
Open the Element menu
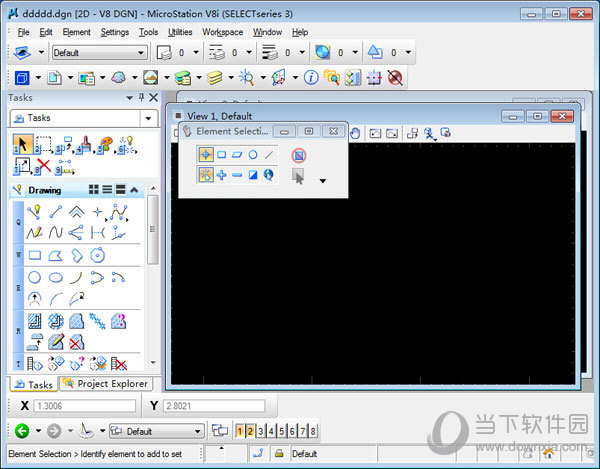(77, 32)
